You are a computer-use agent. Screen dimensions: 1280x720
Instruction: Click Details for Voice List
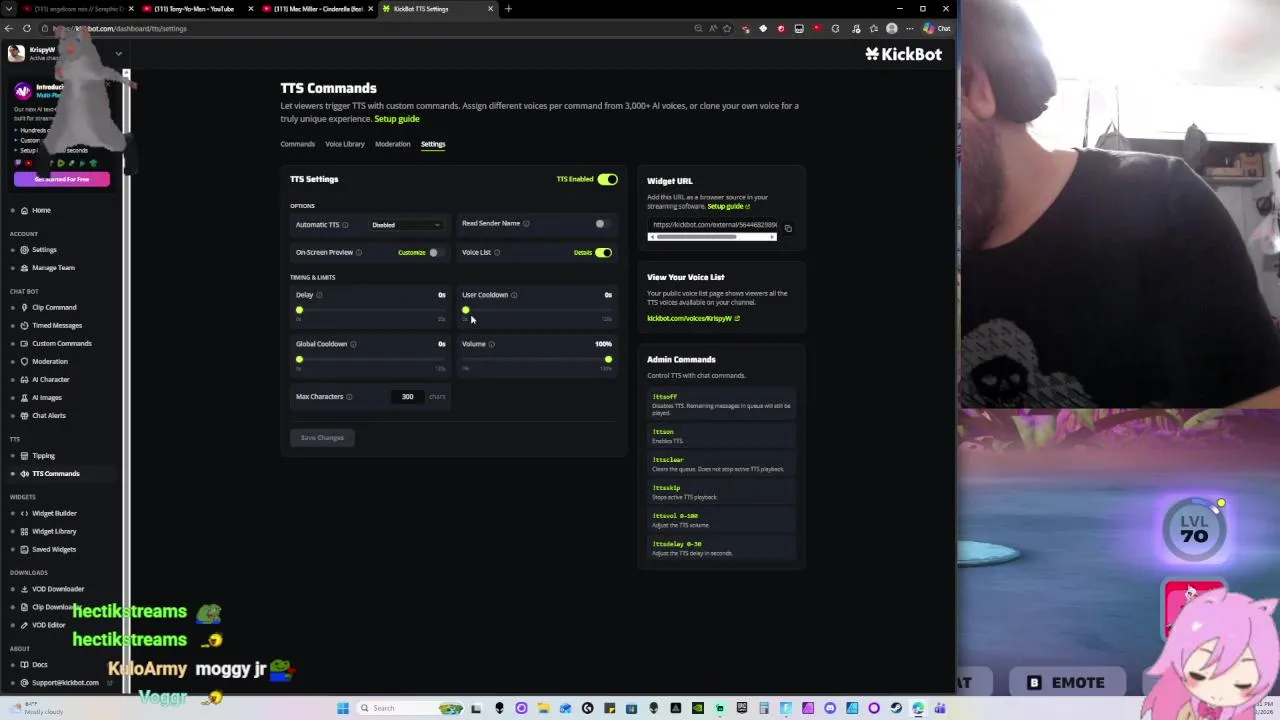pos(582,253)
